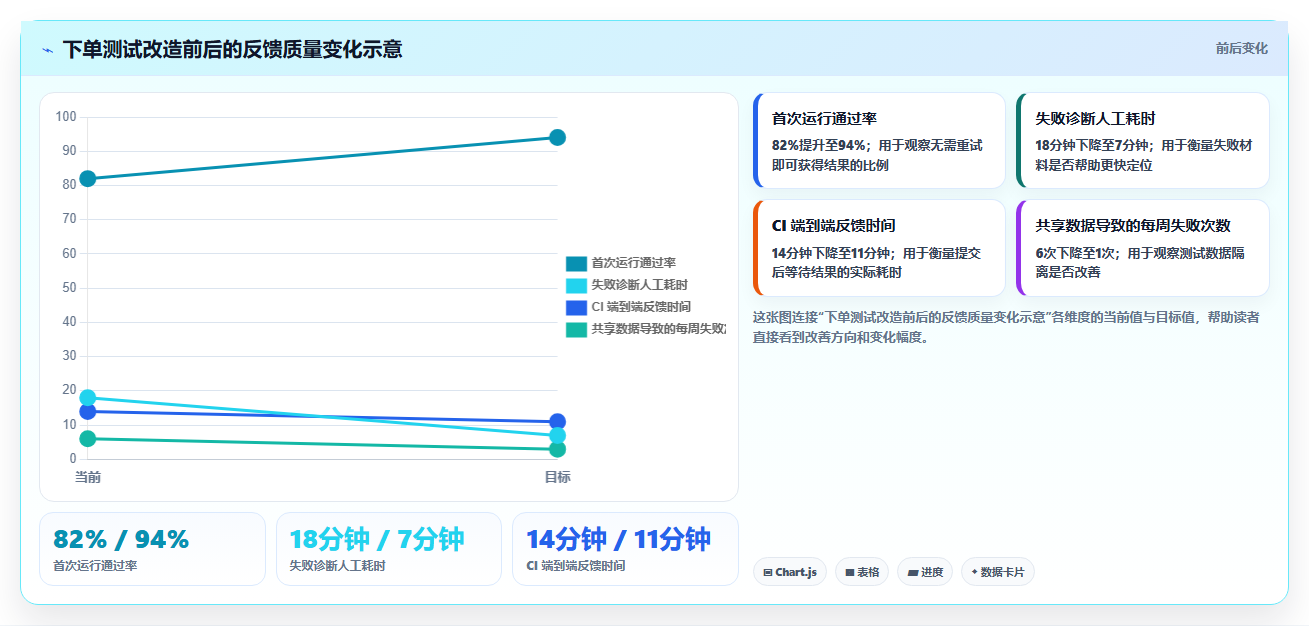This screenshot has width=1309, height=626.
Task: Click the 共享数据 legend color swatch
Action: pos(576,329)
